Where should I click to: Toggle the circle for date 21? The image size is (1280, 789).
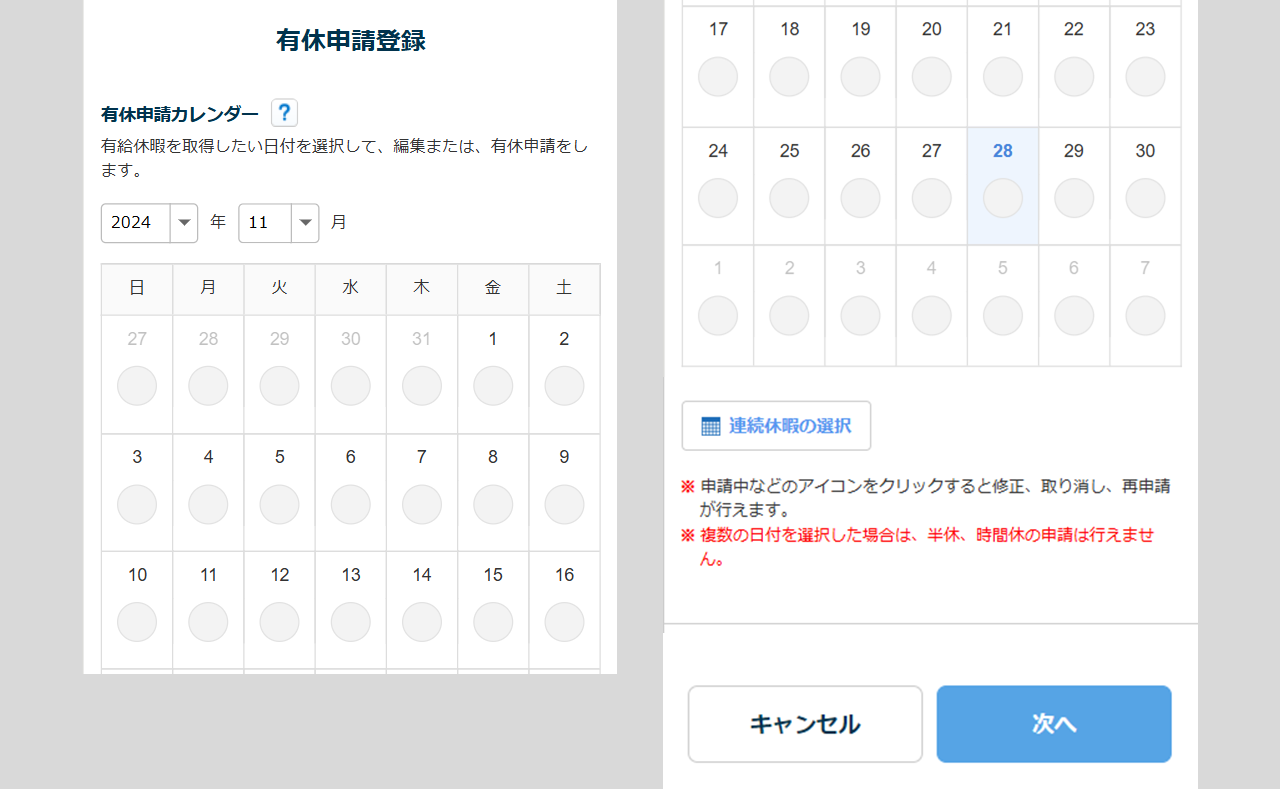(x=1003, y=77)
